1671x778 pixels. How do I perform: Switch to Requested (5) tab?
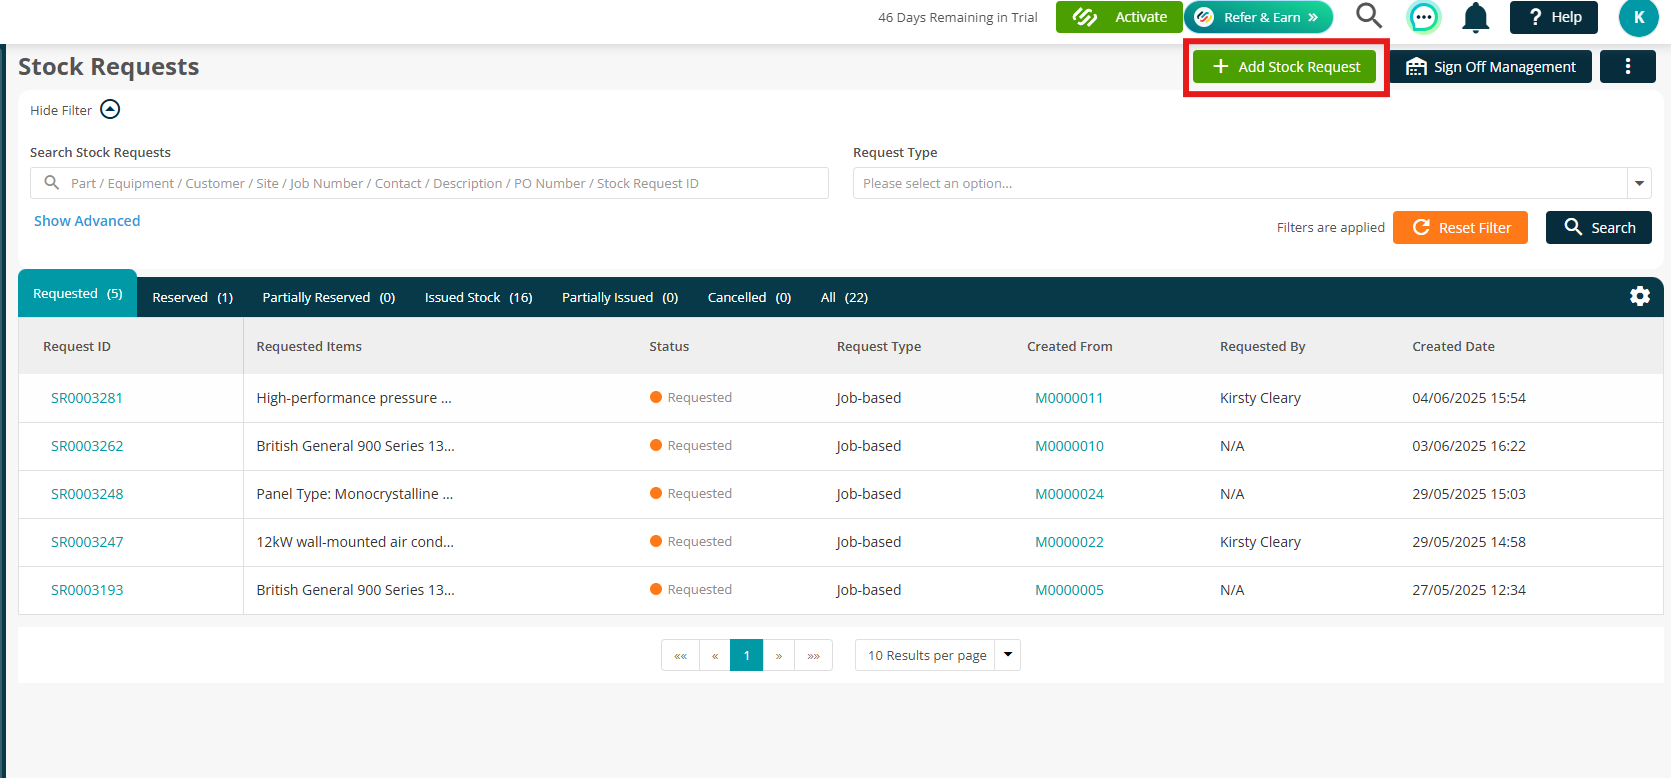point(78,293)
